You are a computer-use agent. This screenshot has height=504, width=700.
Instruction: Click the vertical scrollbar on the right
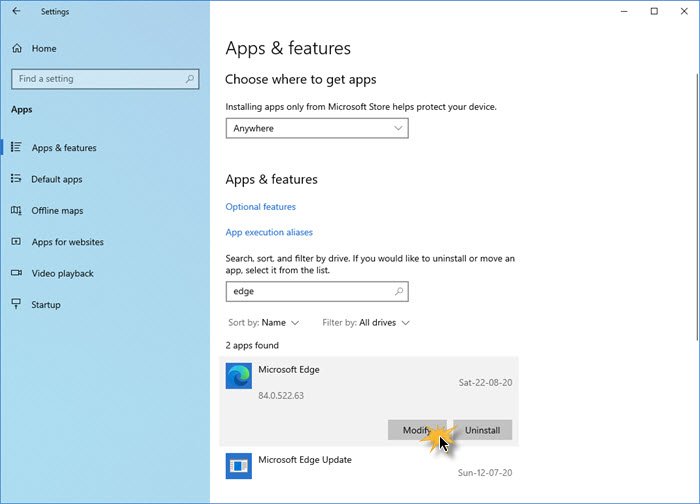(x=697, y=205)
